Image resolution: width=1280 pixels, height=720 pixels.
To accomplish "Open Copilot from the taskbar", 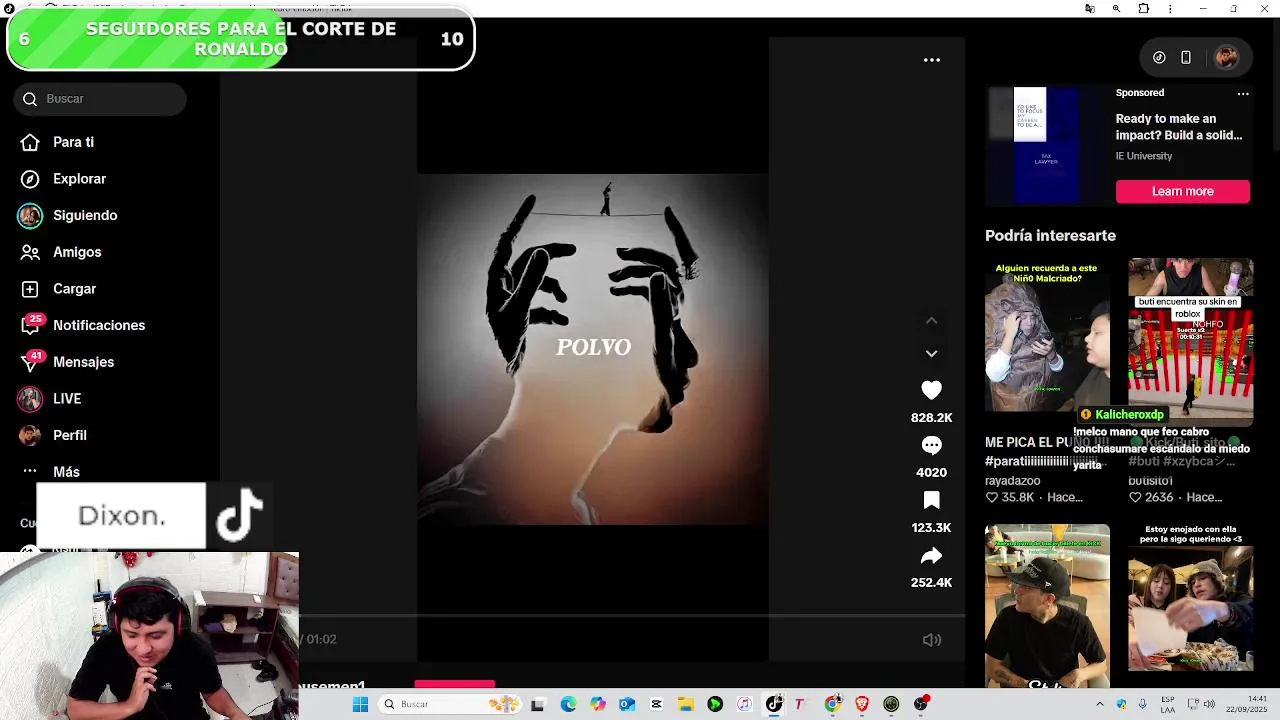I will tap(597, 704).
